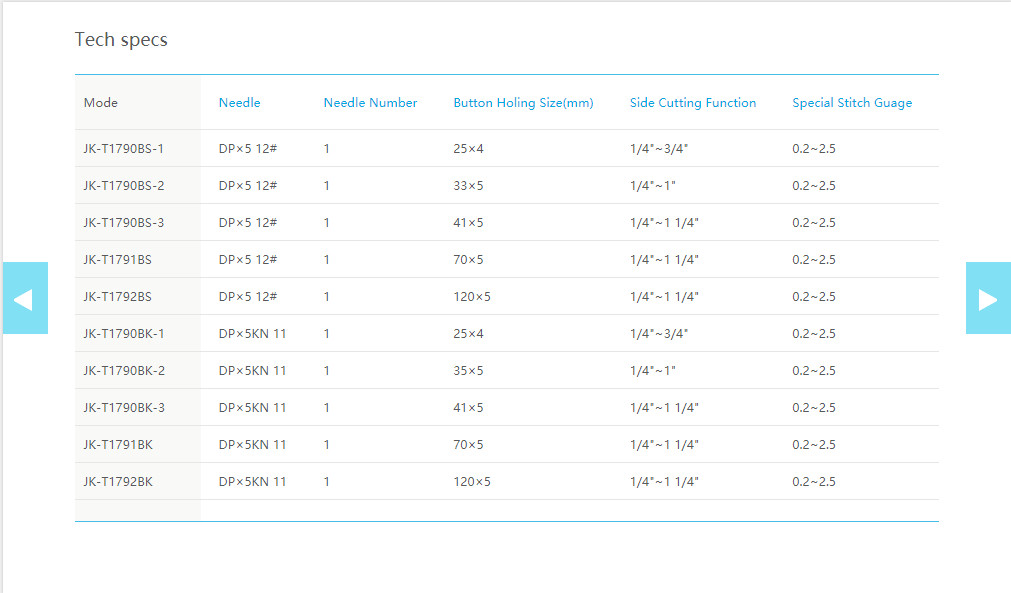Select 1/4"~1" in JK-T1790BK-2 row
The height and width of the screenshot is (593, 1011).
tap(653, 371)
